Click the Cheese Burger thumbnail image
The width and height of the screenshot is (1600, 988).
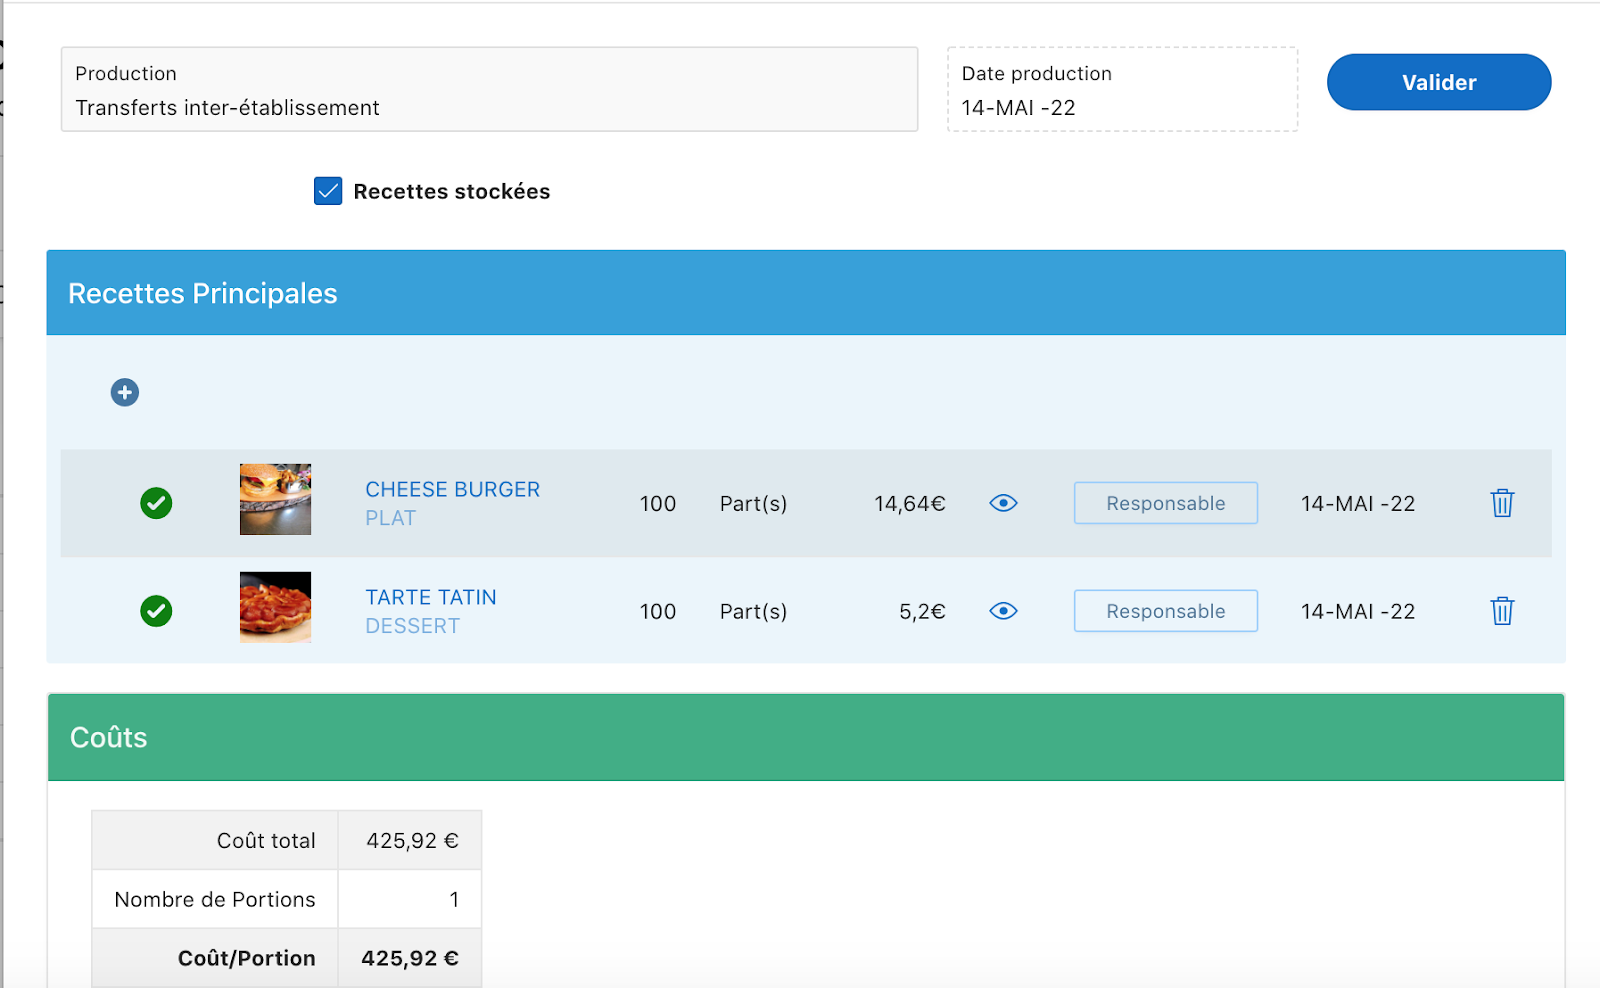[x=275, y=499]
